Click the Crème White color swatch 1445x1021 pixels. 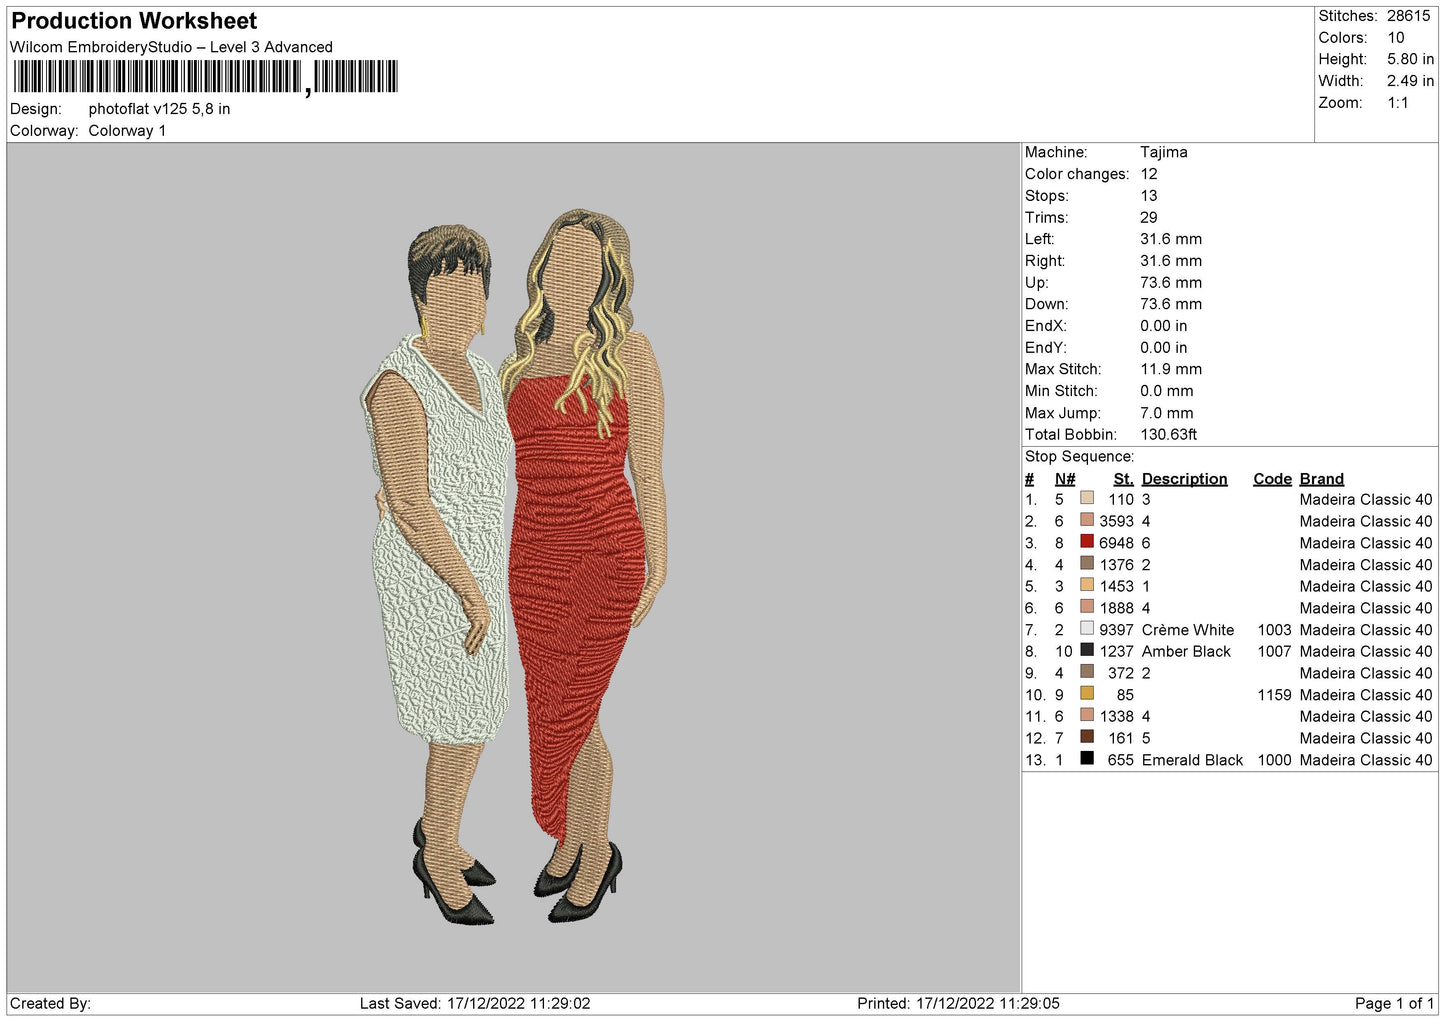point(1087,629)
